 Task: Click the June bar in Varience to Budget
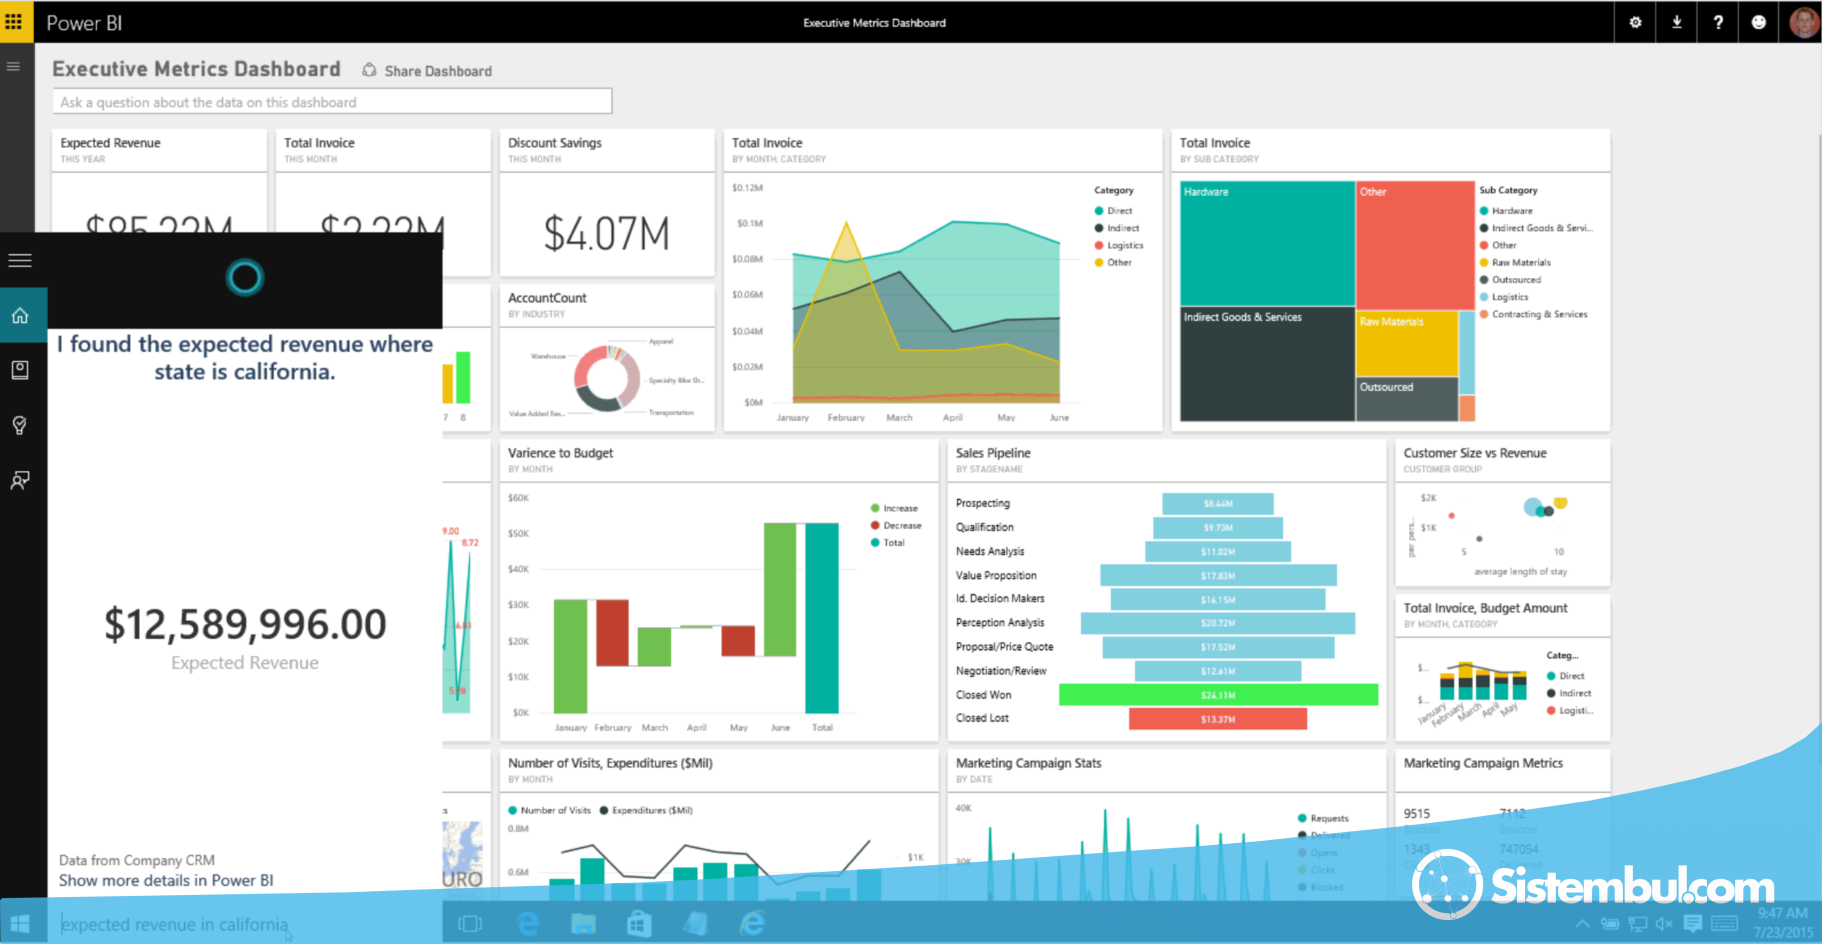click(780, 589)
